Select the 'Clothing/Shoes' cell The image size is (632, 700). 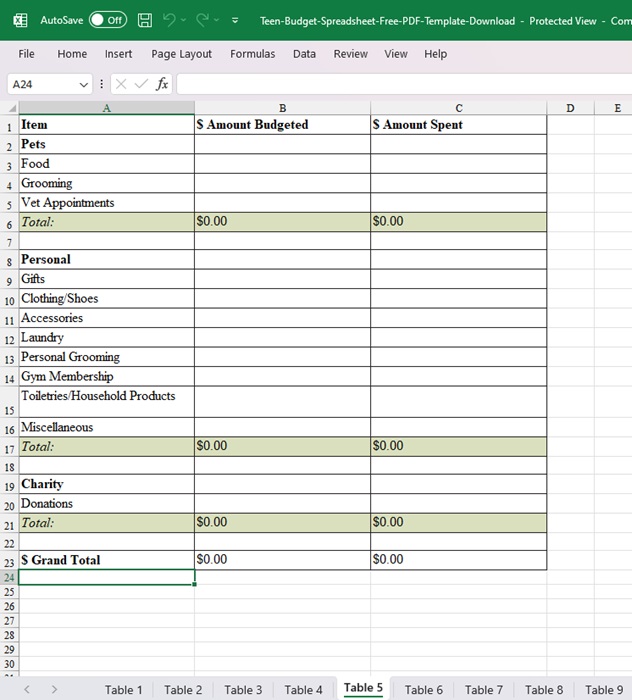tap(107, 298)
